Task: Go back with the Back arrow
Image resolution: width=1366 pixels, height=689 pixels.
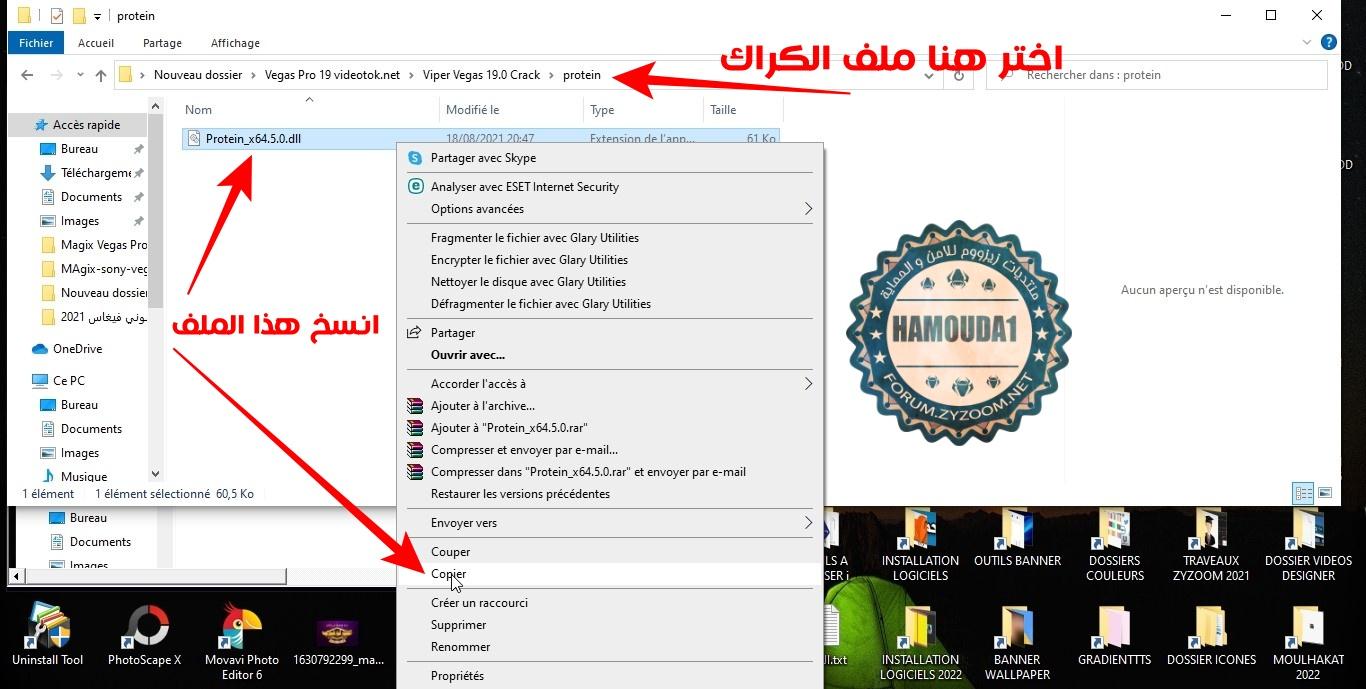Action: point(27,75)
